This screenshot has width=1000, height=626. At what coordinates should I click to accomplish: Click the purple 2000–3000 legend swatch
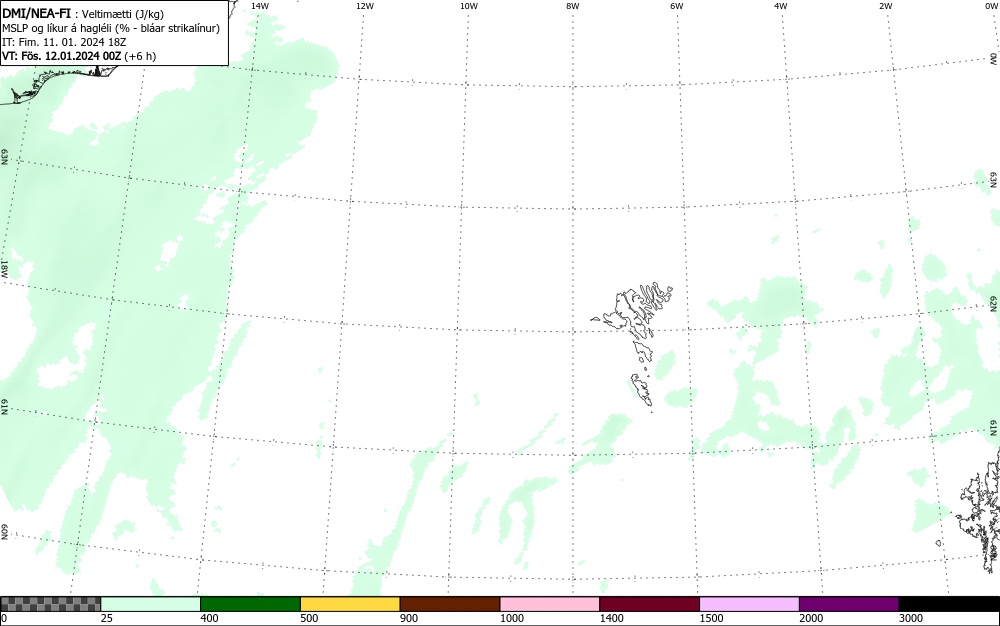coord(849,604)
